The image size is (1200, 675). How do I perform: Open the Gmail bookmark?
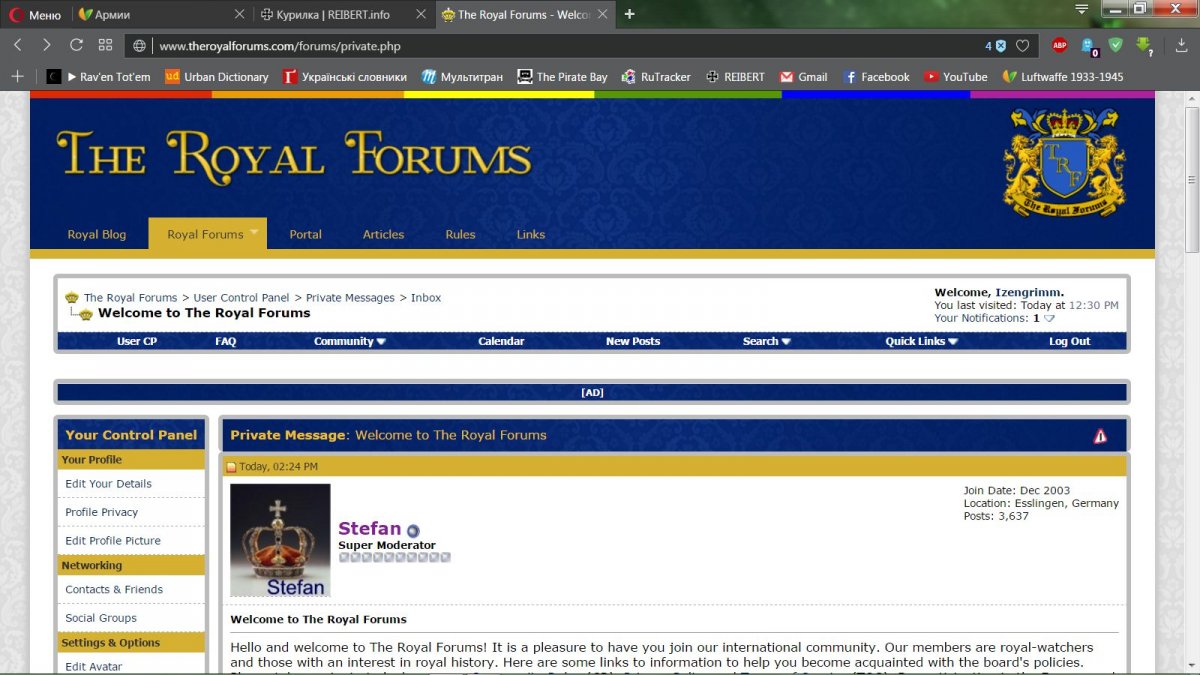(x=803, y=77)
